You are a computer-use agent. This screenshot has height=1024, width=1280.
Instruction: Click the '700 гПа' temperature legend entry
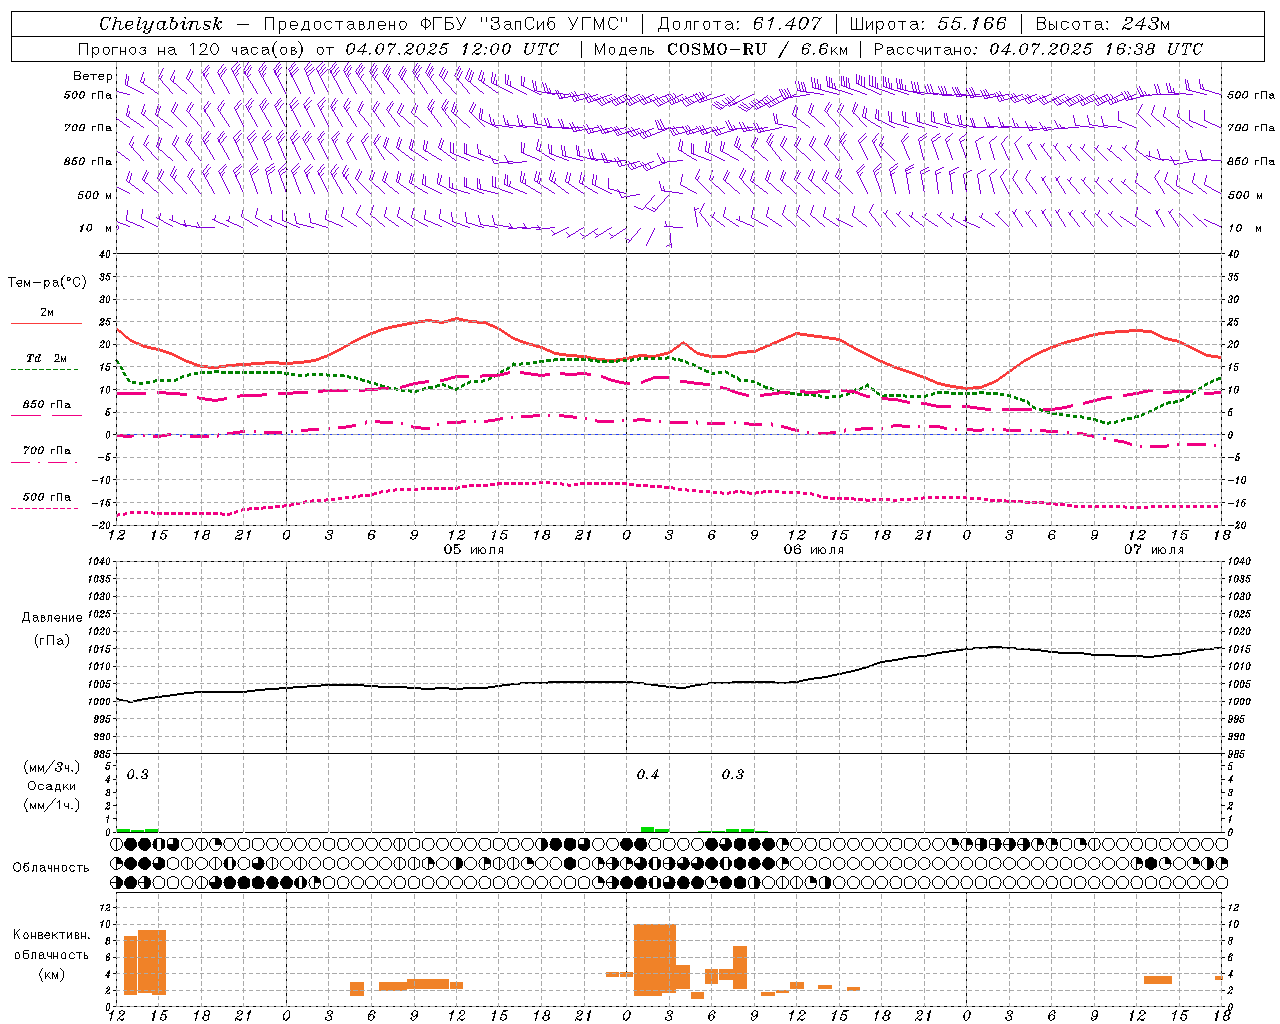point(47,451)
